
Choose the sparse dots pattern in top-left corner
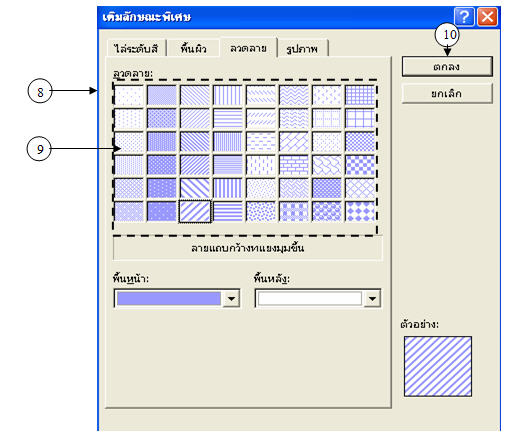pyautogui.click(x=129, y=95)
